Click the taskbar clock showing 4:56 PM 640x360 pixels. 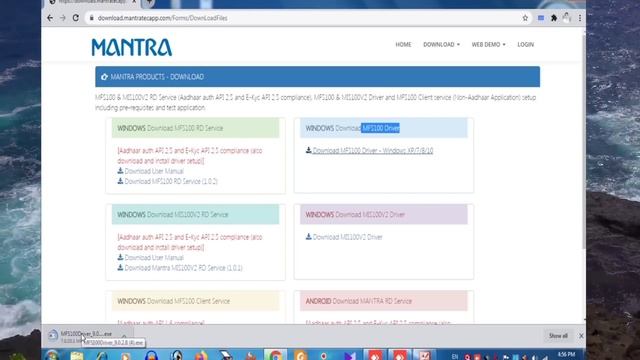point(567,355)
